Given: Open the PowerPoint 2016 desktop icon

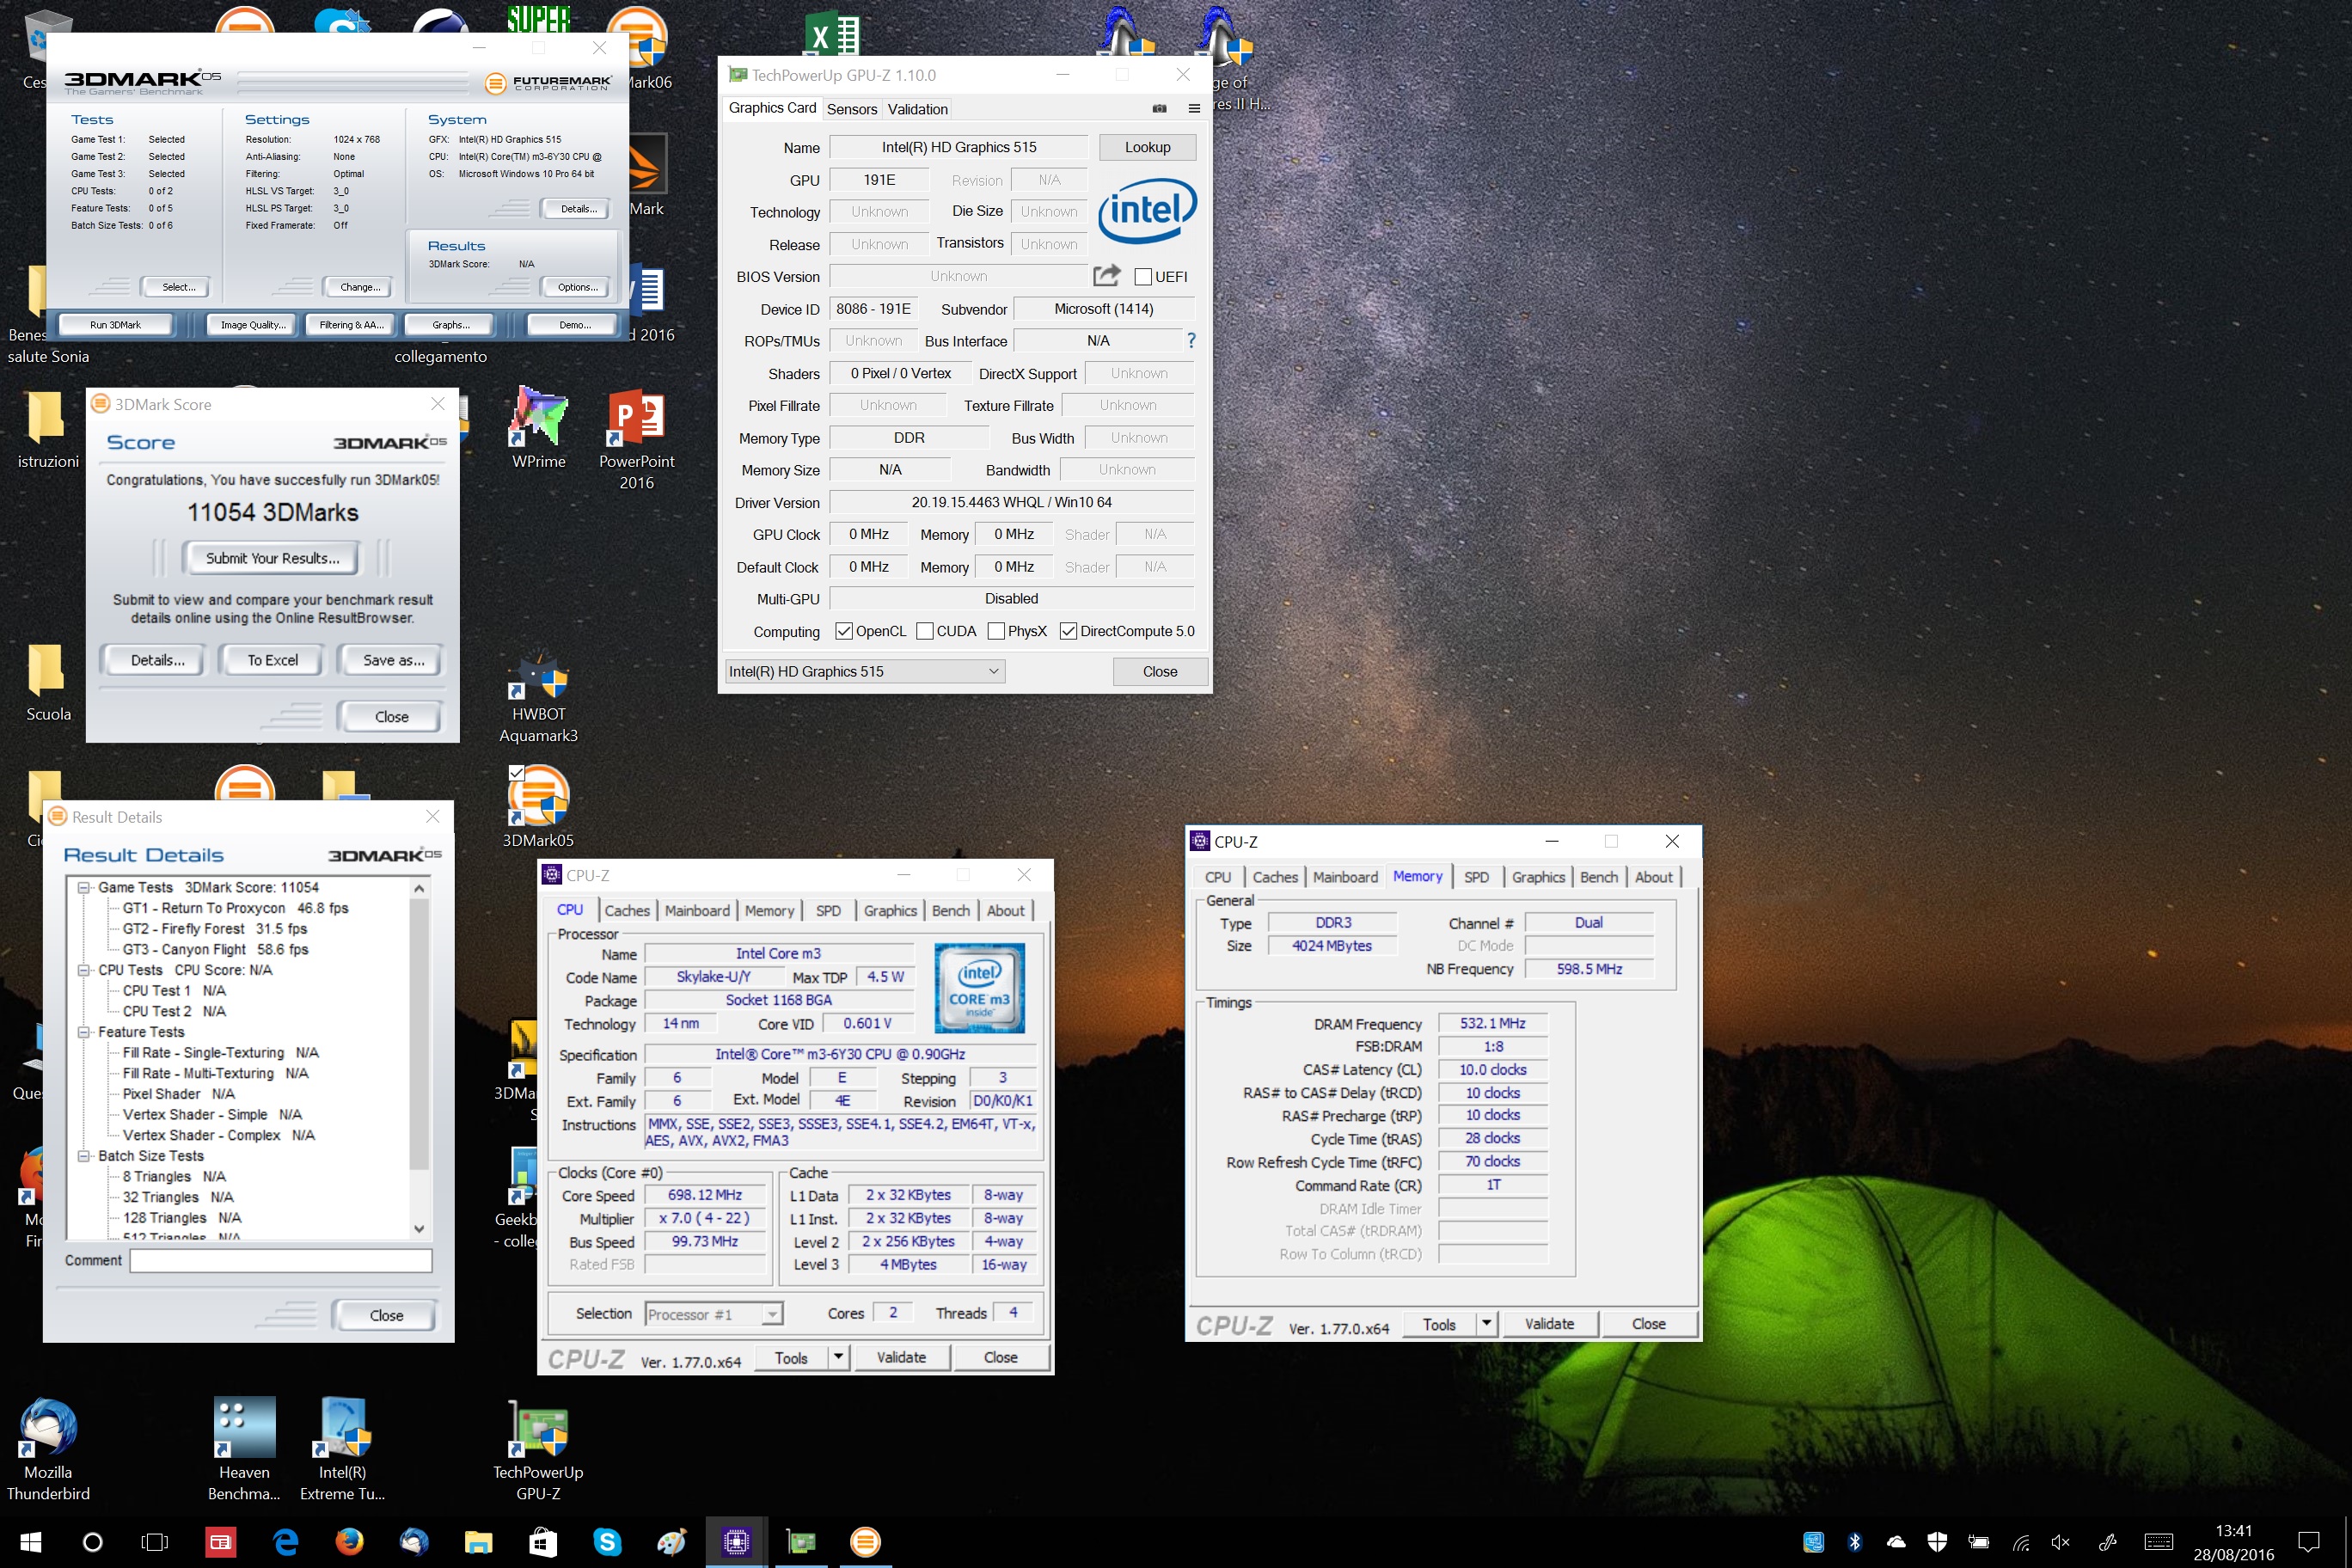Looking at the screenshot, I should click(x=637, y=438).
